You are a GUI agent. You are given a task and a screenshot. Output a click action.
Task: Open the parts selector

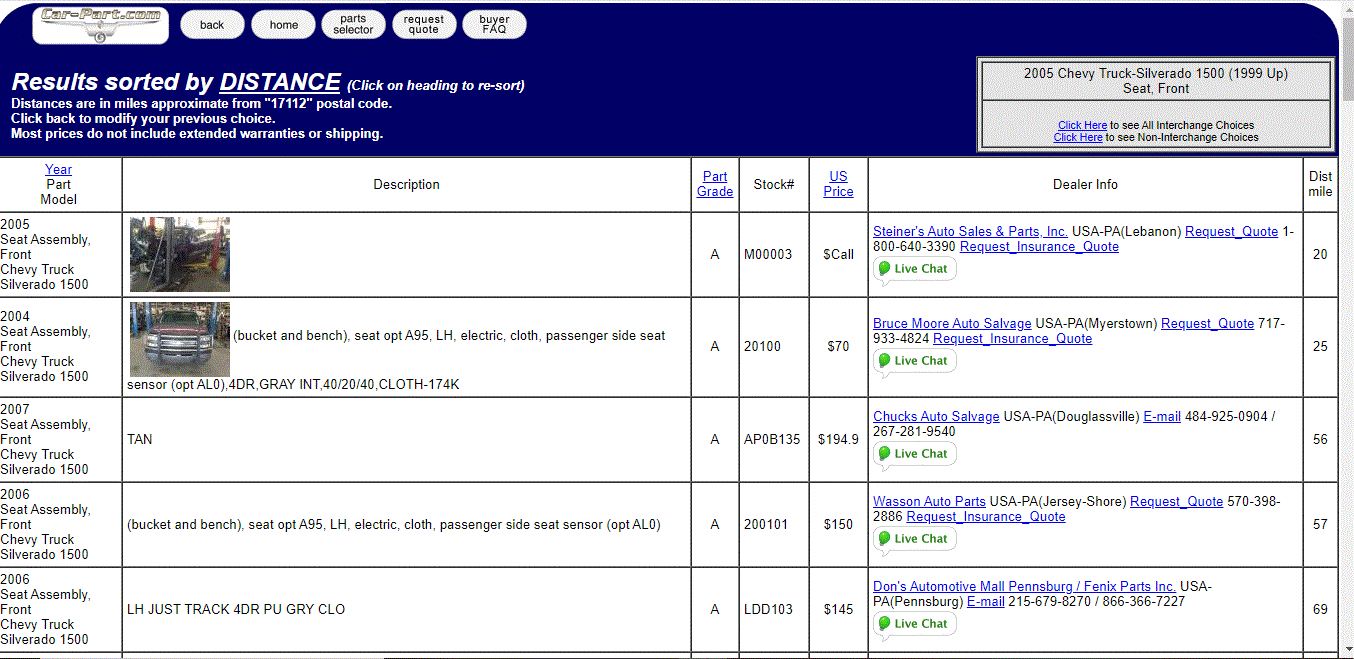point(353,25)
